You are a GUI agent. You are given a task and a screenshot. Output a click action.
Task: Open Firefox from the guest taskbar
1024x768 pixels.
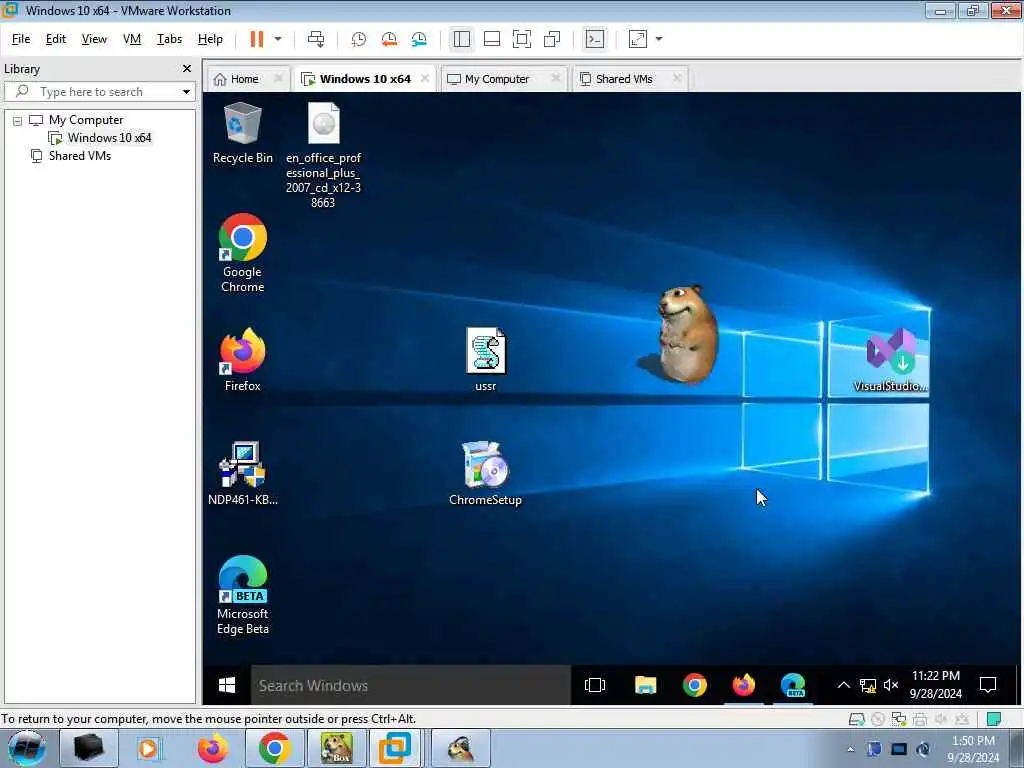[x=744, y=685]
